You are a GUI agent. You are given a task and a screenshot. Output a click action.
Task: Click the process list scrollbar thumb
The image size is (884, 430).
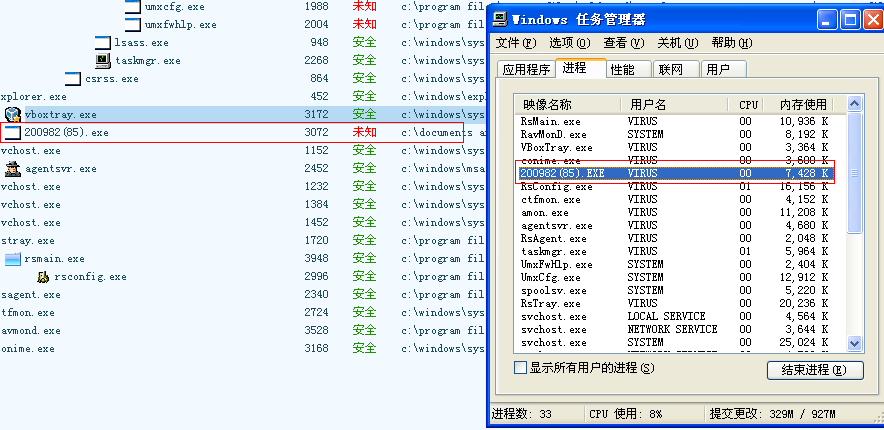[855, 172]
